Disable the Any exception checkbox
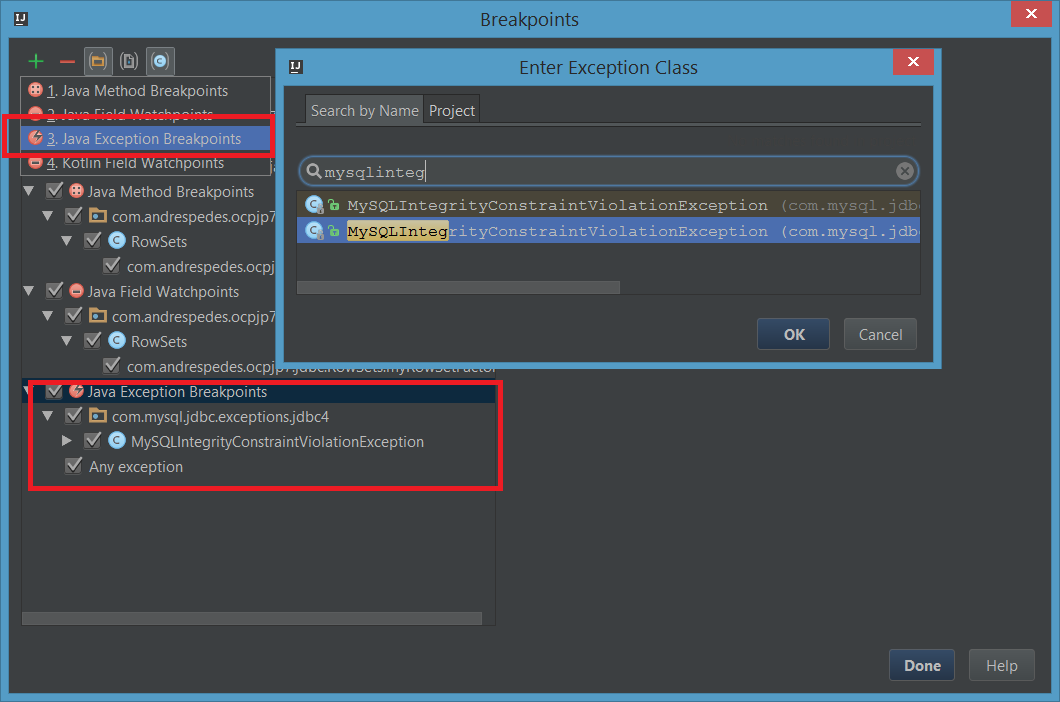The height and width of the screenshot is (702, 1060). point(74,465)
